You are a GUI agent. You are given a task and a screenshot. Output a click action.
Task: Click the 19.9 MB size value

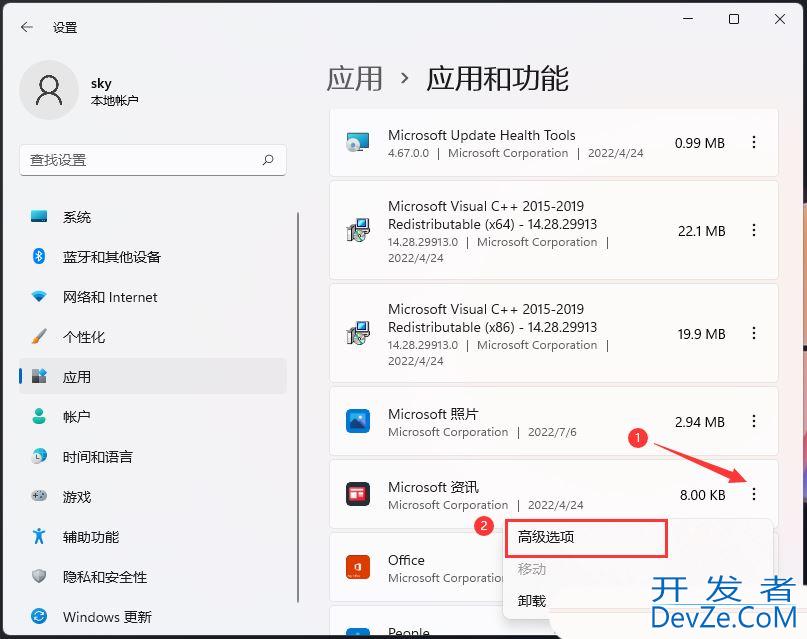pos(701,334)
